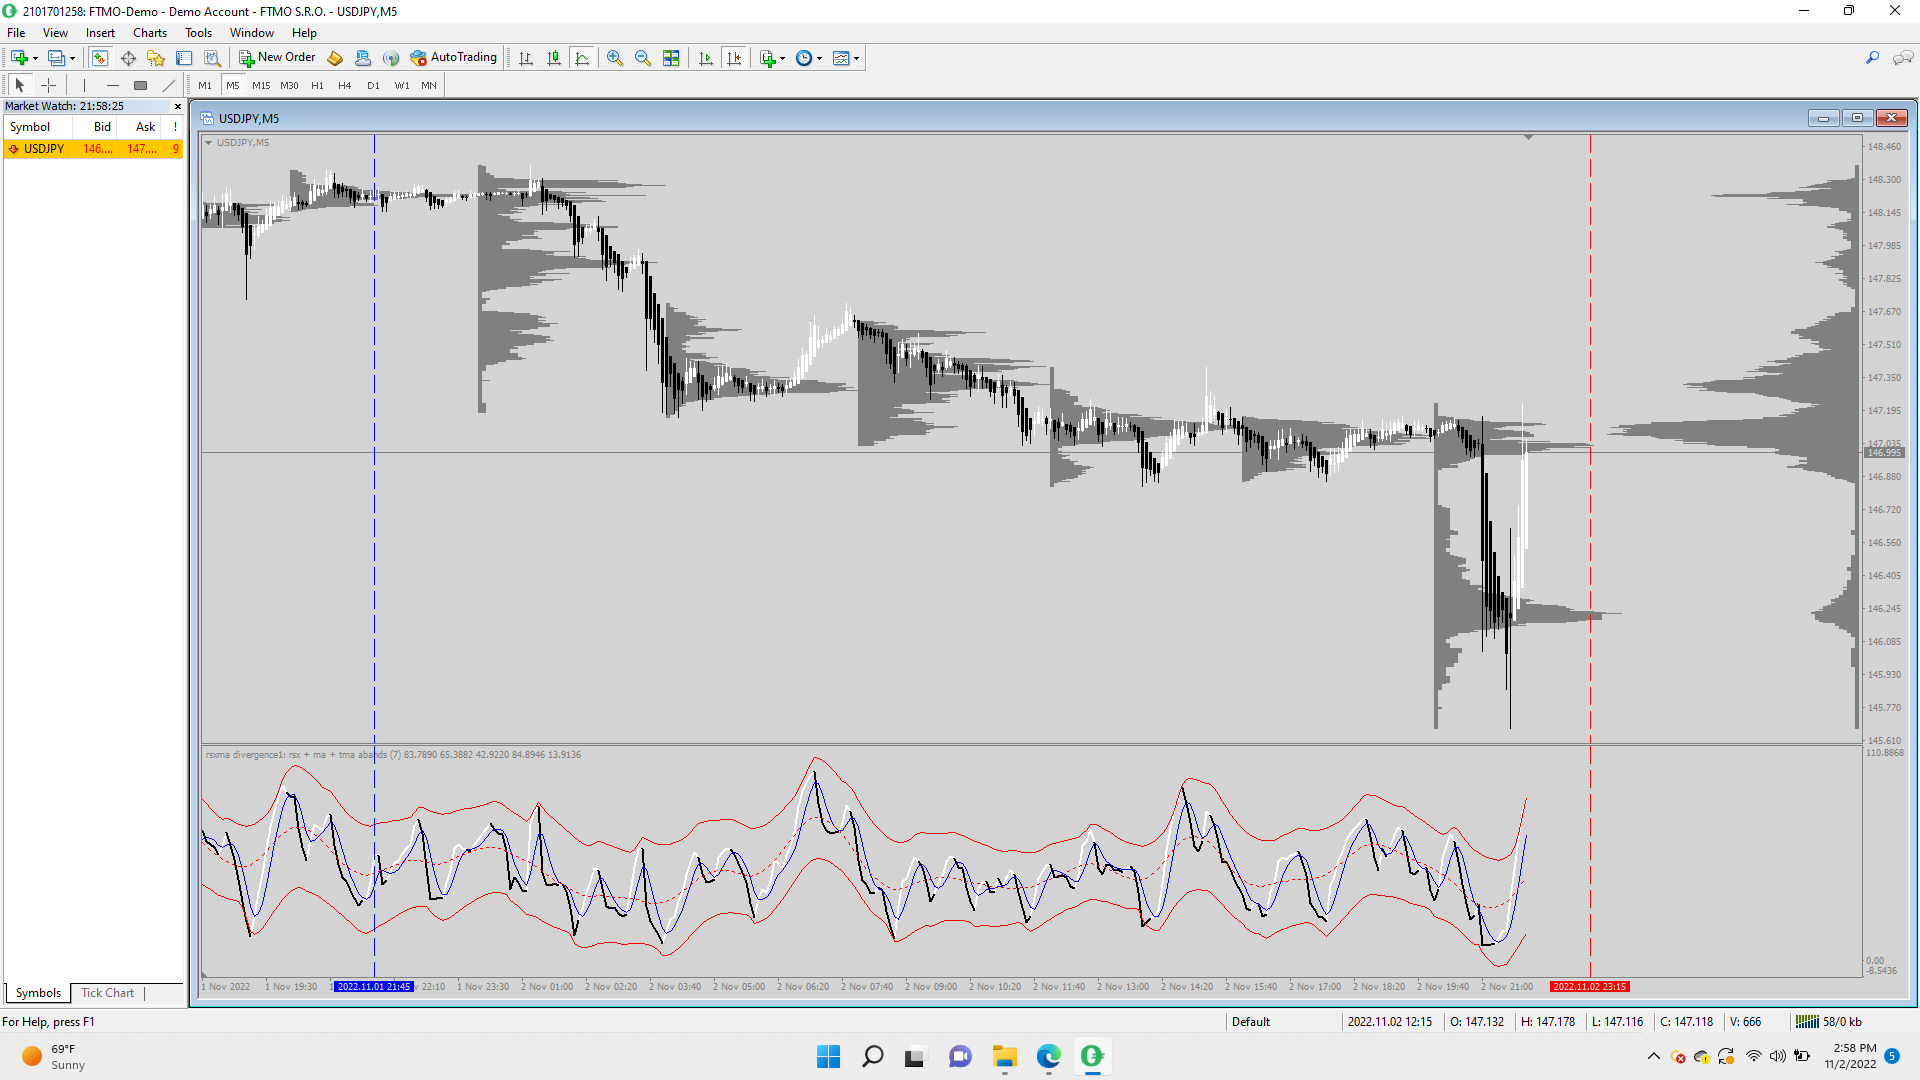
Task: Draw a trendline with the line tool
Action: [169, 86]
